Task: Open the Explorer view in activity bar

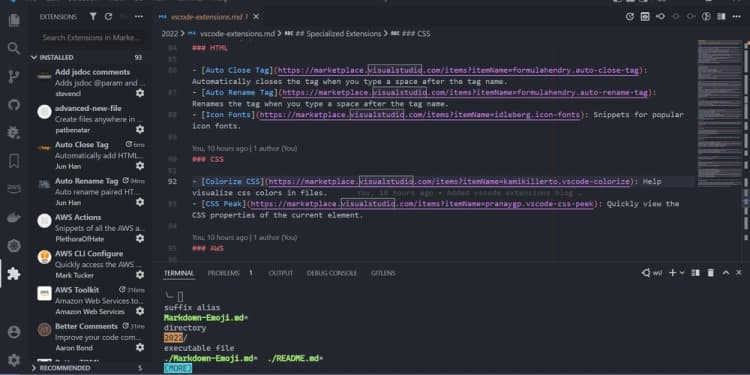Action: coord(14,20)
